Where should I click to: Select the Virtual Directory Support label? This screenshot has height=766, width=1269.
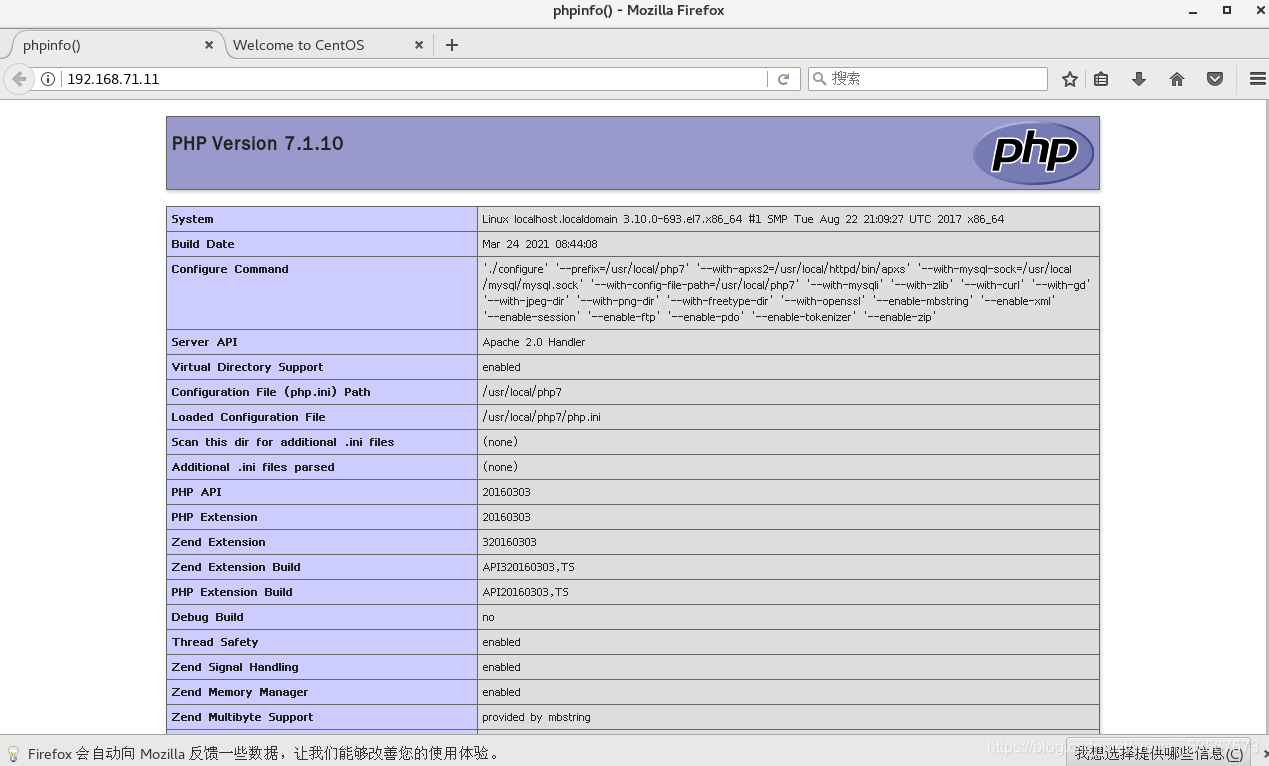[x=247, y=367]
